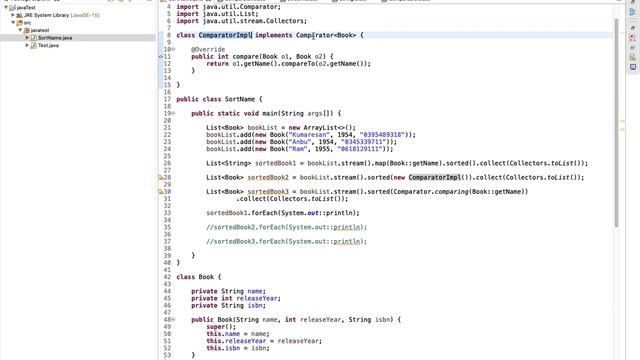The image size is (640, 360).
Task: Click the javaTest project icon
Action: coord(12,7)
